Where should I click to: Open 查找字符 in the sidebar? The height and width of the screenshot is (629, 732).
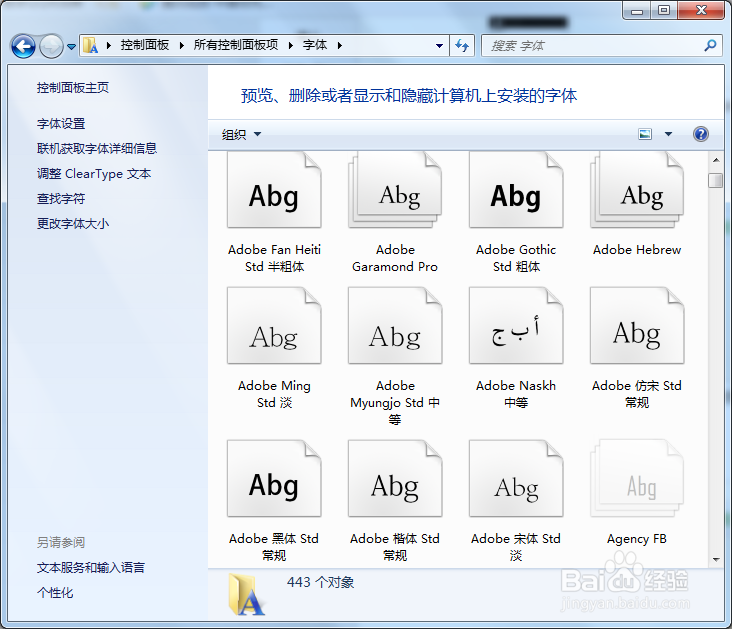tap(61, 198)
